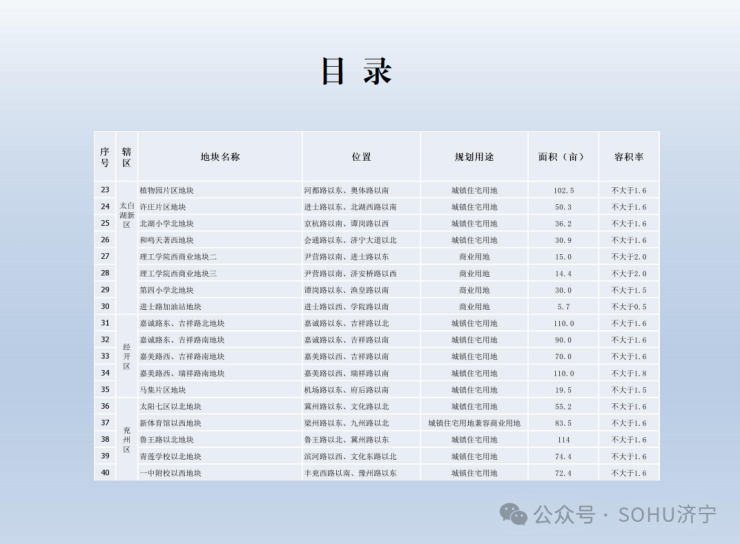Click the 商业用地 cell in row 30
Screen dimensions: 740x544
474,307
